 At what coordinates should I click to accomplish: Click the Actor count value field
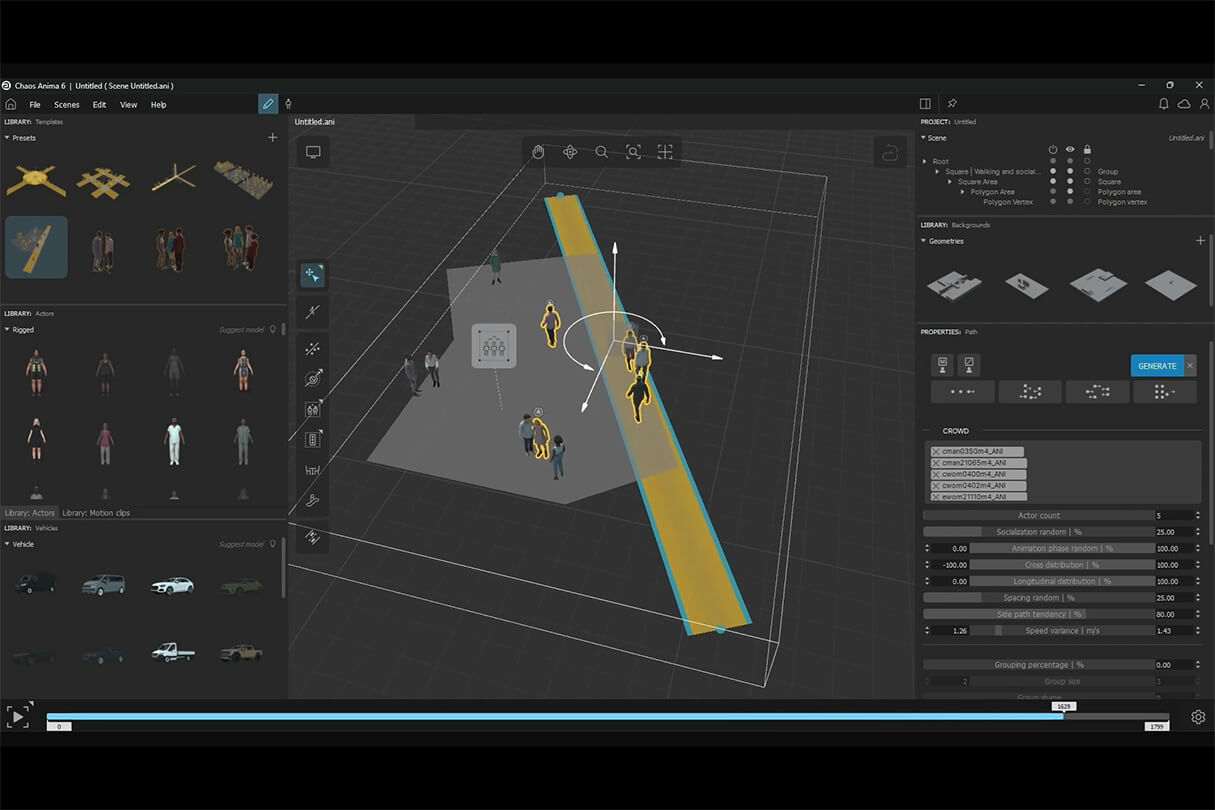click(1174, 516)
